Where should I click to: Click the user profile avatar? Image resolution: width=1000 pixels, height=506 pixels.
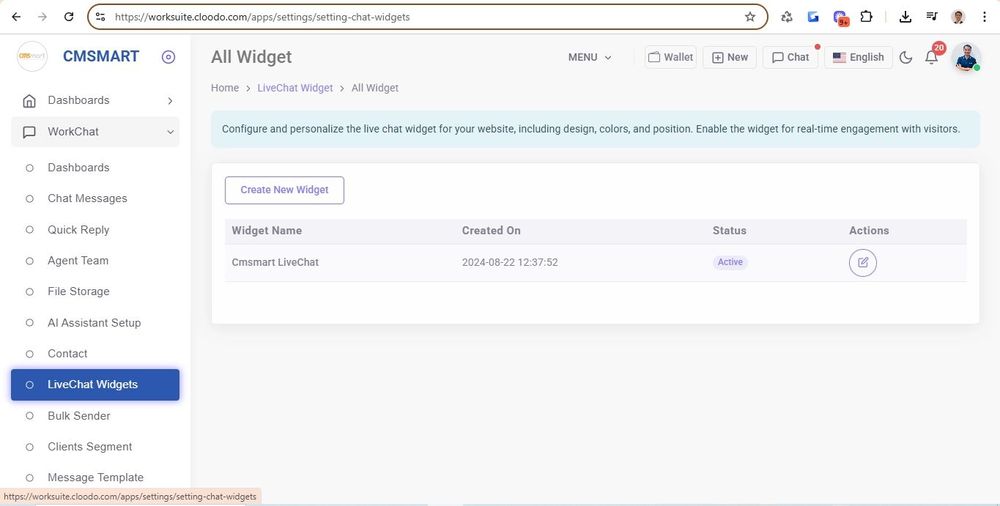tap(965, 57)
